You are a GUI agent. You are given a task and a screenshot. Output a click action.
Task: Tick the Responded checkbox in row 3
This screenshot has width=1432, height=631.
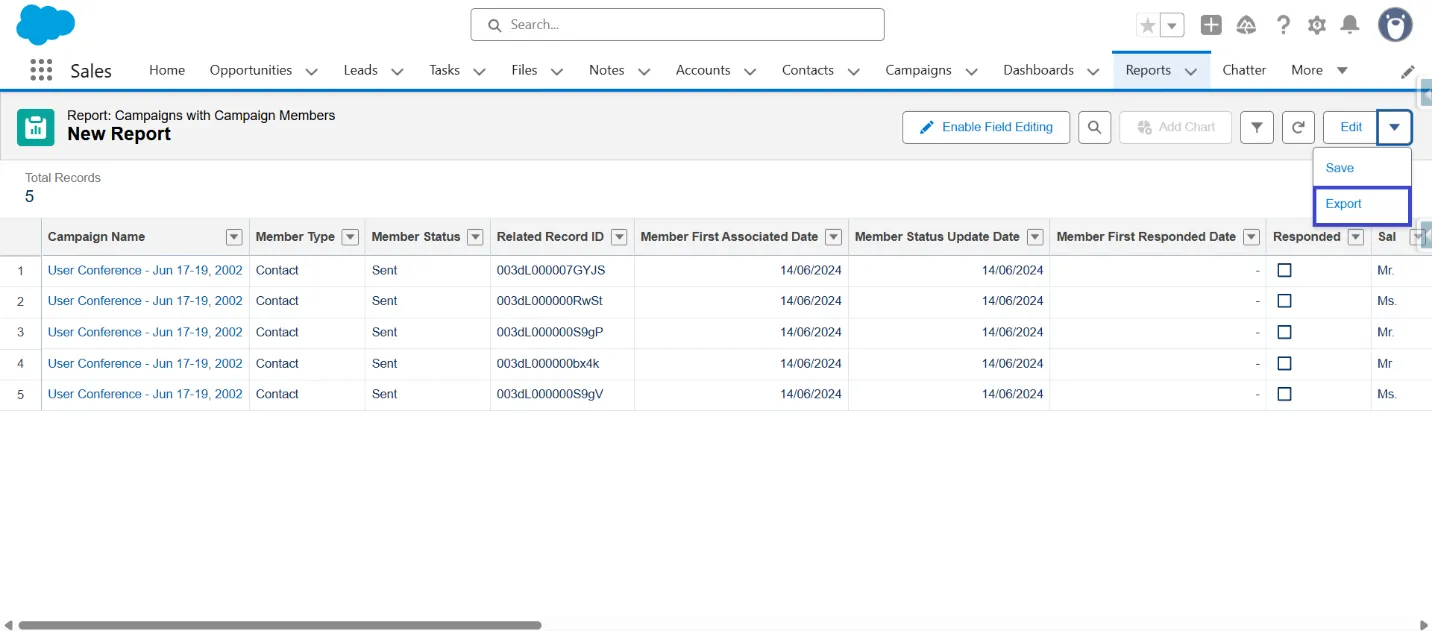1285,332
